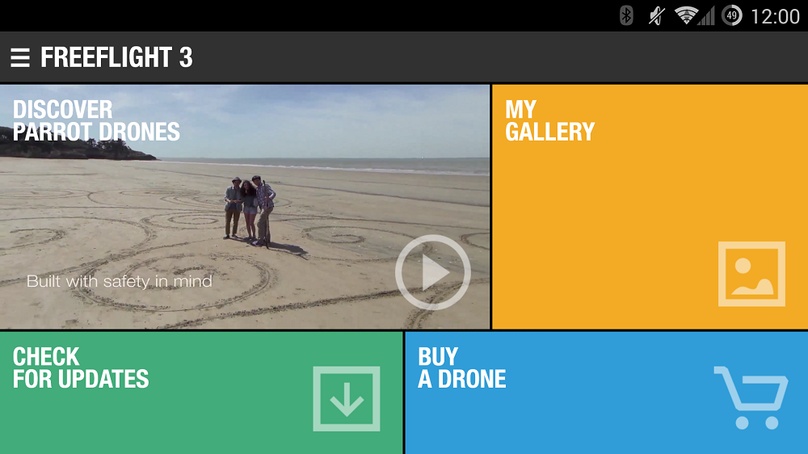Image resolution: width=808 pixels, height=454 pixels.
Task: Tap the cellular signal bars icon
Action: coord(706,16)
